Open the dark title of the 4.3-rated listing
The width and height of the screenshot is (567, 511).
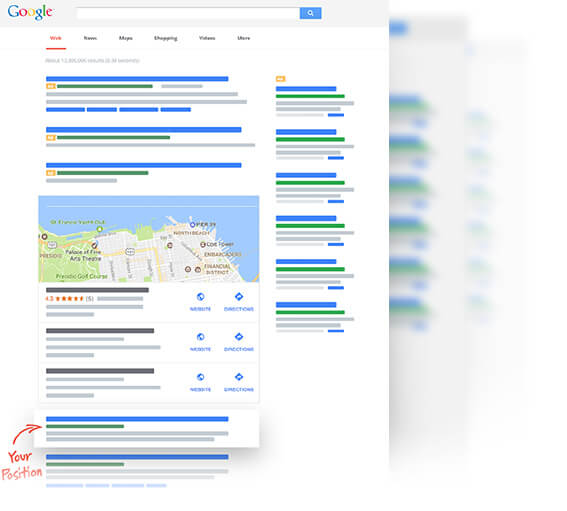pyautogui.click(x=97, y=290)
